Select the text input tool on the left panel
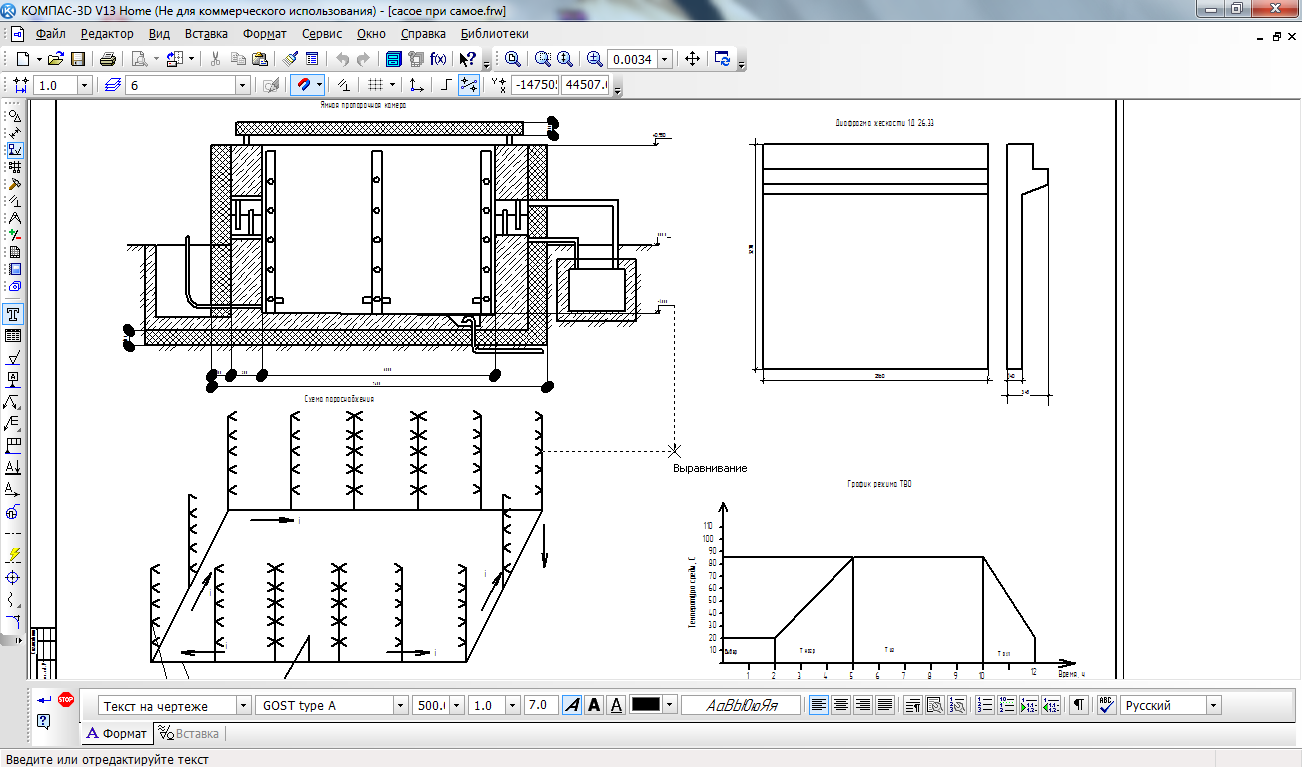 click(x=14, y=314)
